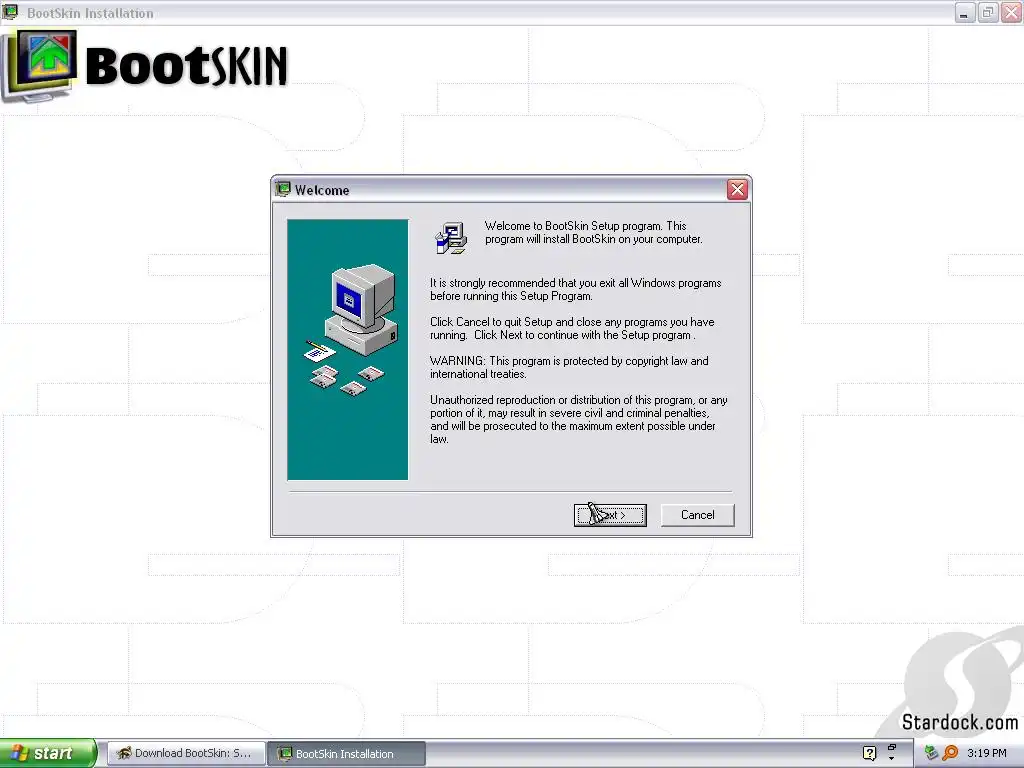Click the BootSkin wordmark text
The height and width of the screenshot is (768, 1024).
pos(186,66)
